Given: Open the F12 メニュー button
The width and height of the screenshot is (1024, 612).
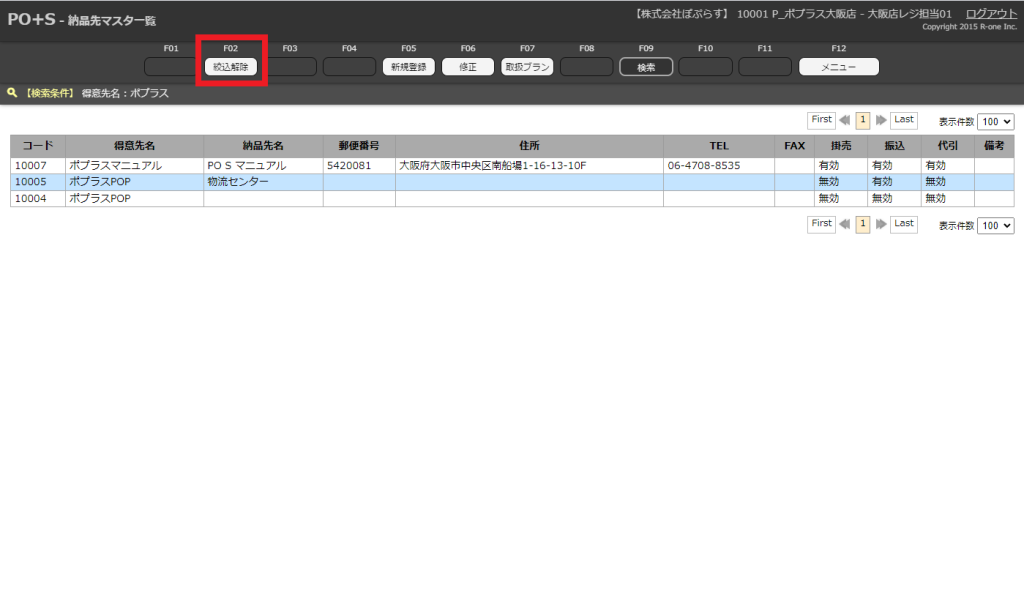Looking at the screenshot, I should point(838,67).
